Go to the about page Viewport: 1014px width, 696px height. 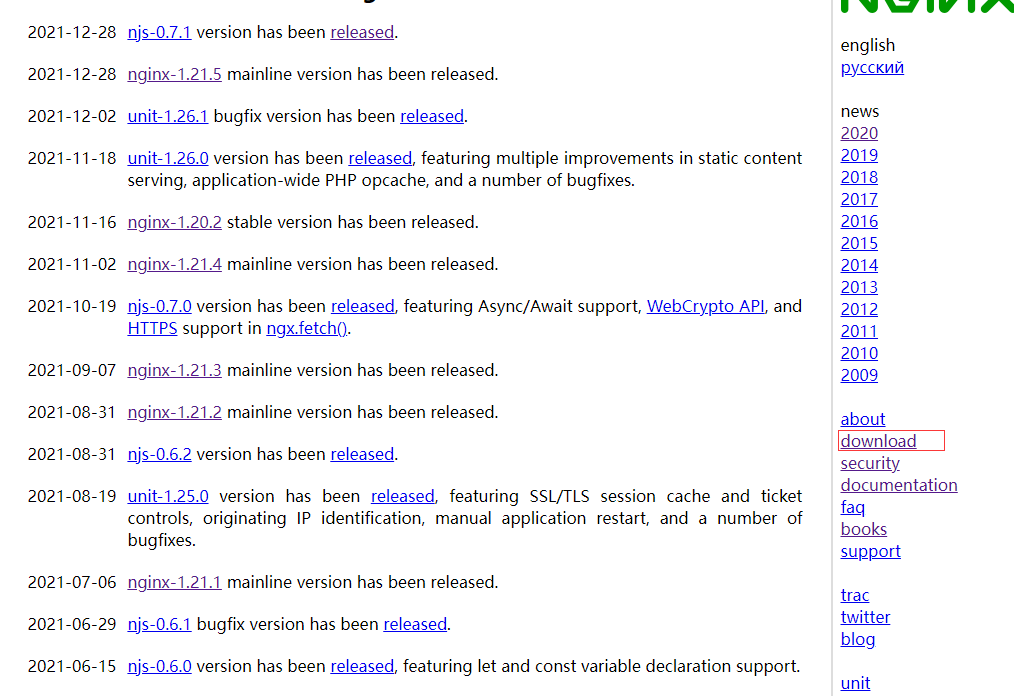coord(863,420)
